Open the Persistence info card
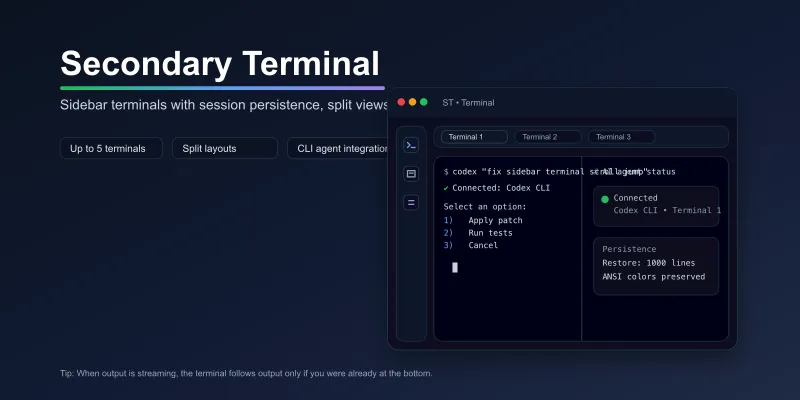This screenshot has width=800, height=400. coord(656,266)
